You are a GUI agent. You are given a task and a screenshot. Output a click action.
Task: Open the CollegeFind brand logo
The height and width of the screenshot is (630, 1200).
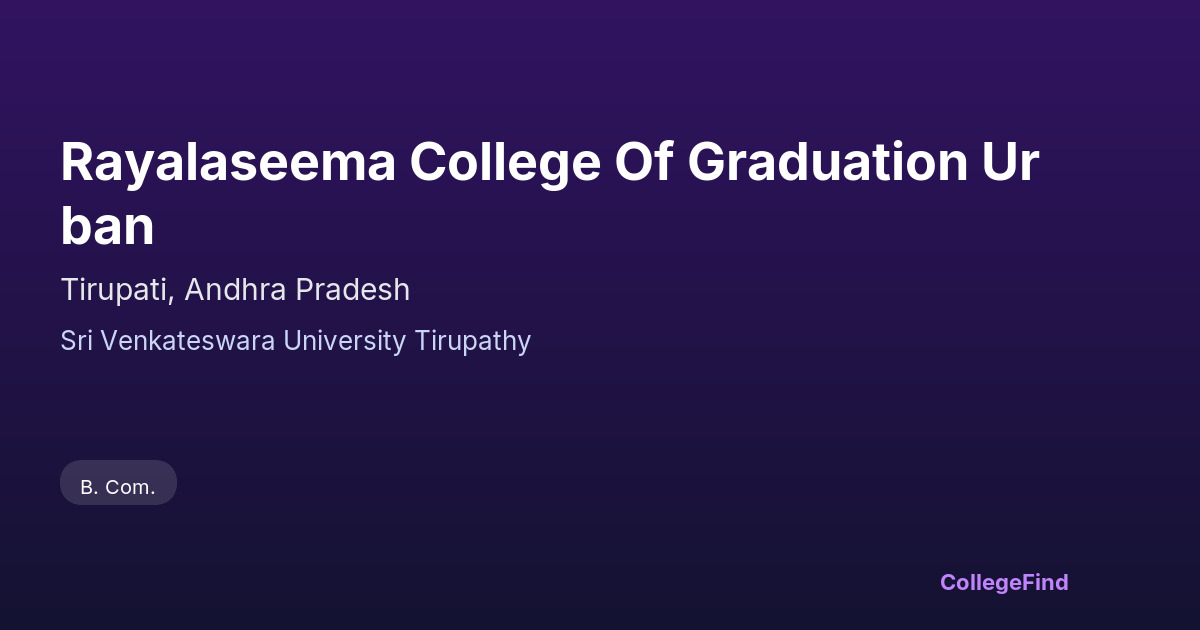[1004, 582]
